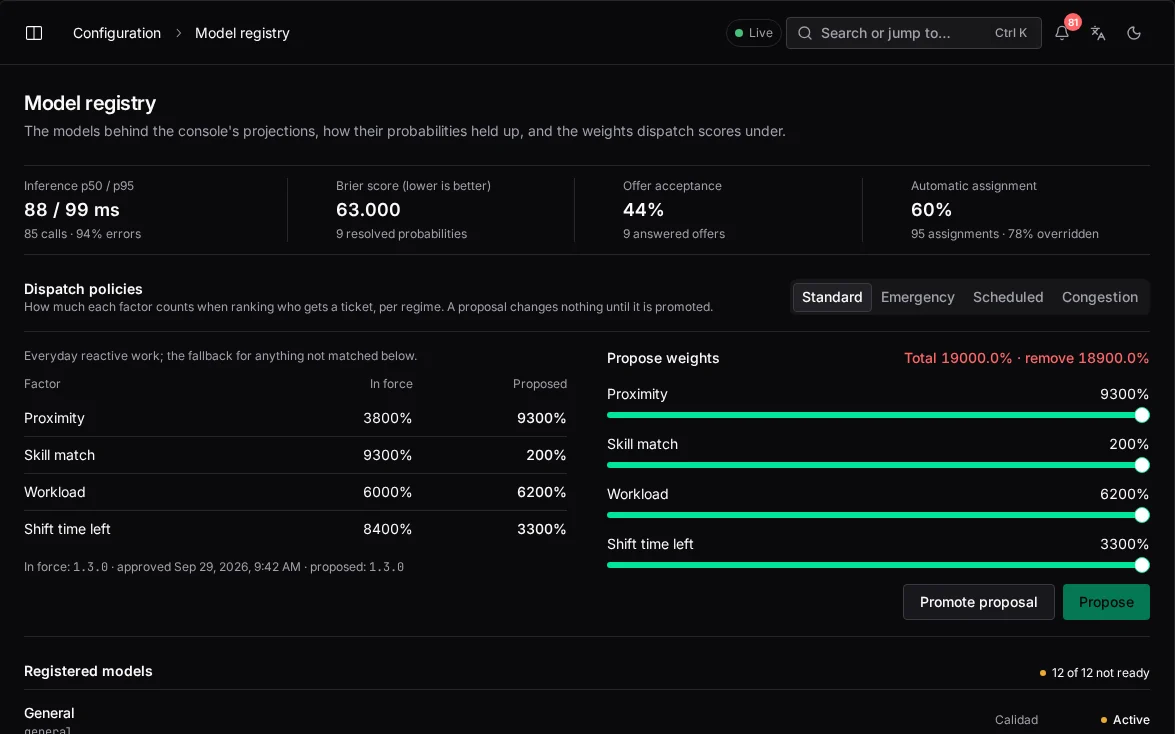The height and width of the screenshot is (734, 1175).
Task: Open the Configuration breadcrumb
Action: [117, 33]
